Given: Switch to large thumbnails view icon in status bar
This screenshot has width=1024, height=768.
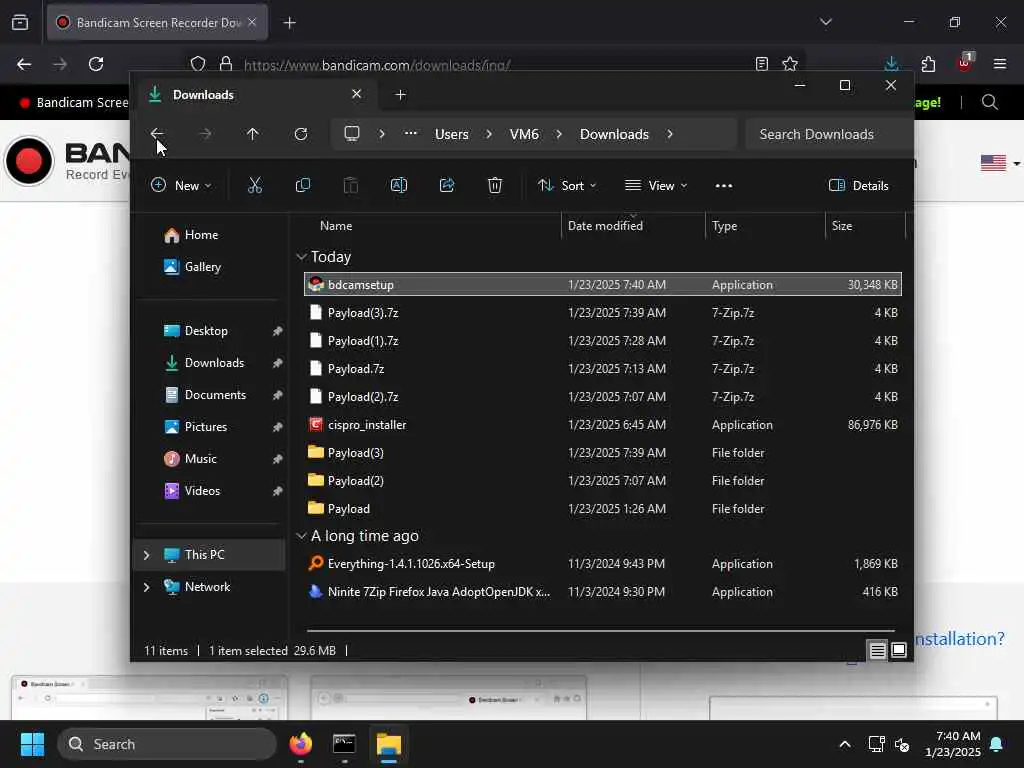Looking at the screenshot, I should click(x=899, y=650).
